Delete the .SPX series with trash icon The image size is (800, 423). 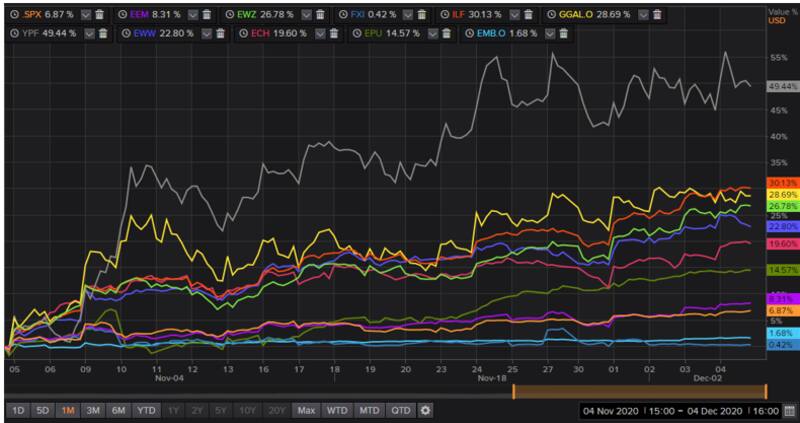click(99, 15)
